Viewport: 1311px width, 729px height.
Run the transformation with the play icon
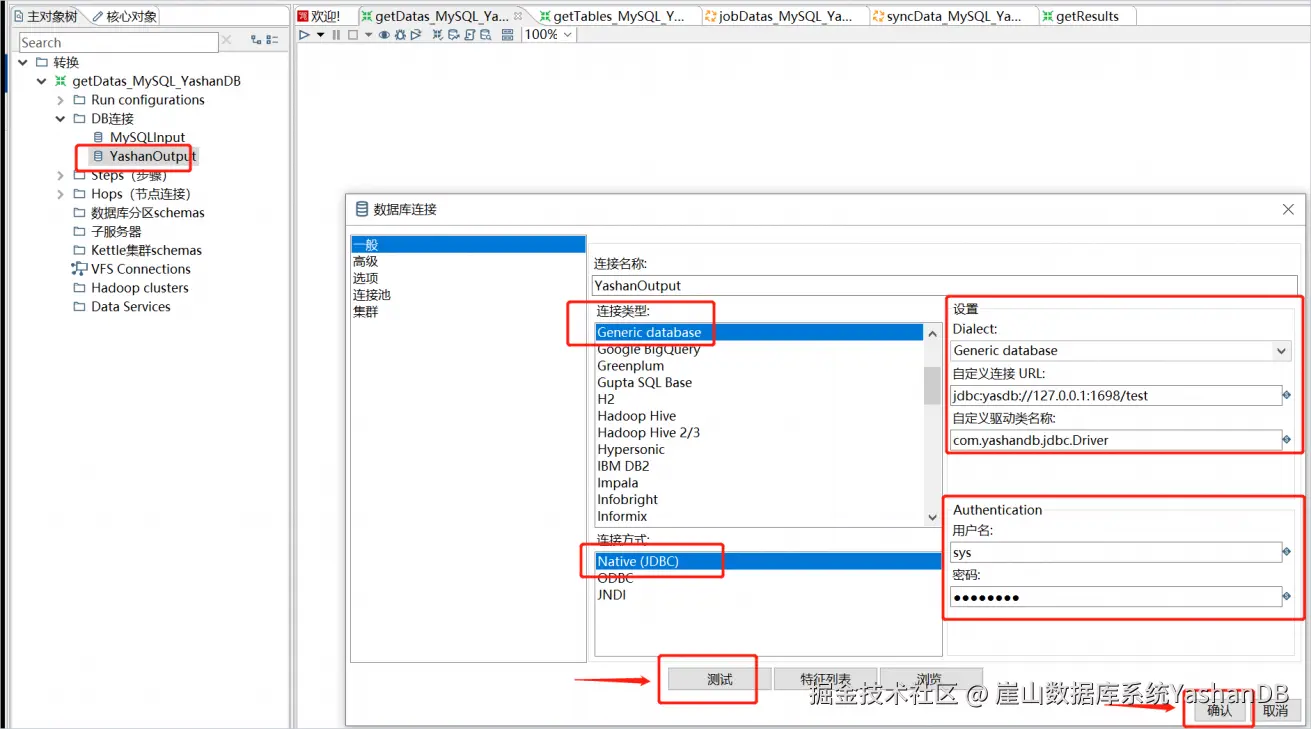point(304,35)
